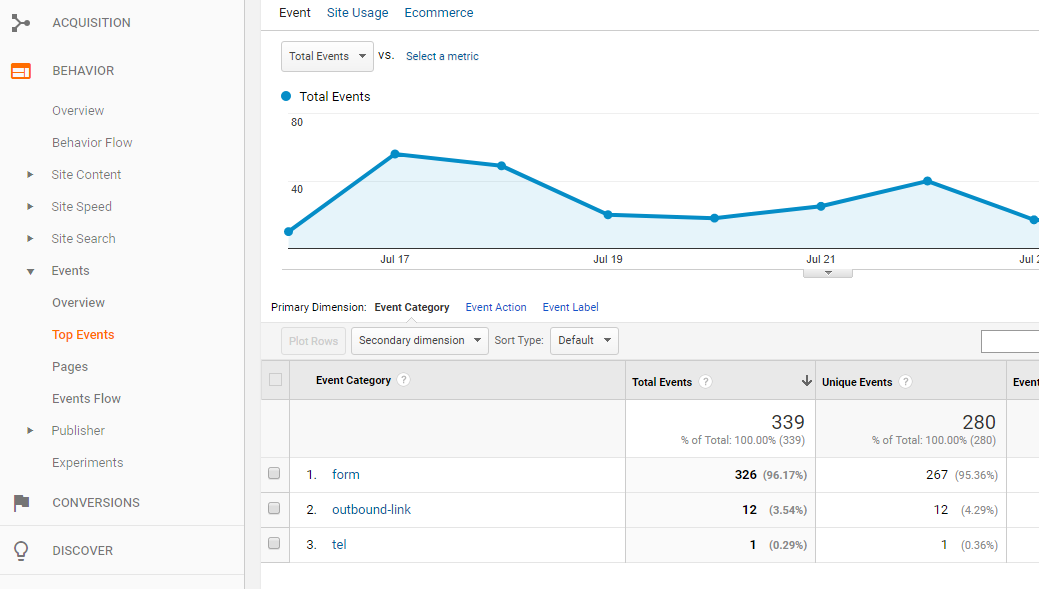The height and width of the screenshot is (589, 1039).
Task: Click the sort-descending arrow in Total Events column
Action: point(806,381)
